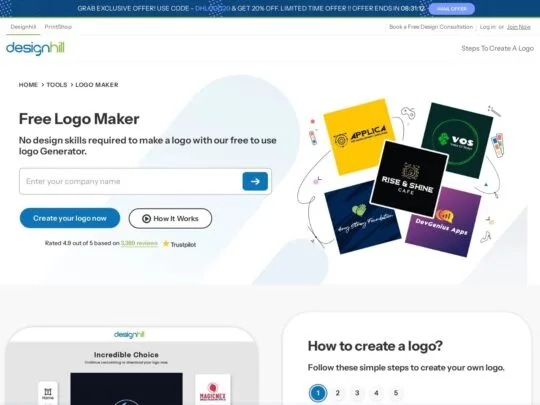The height and width of the screenshot is (405, 540).
Task: Click the Trustpilot star icon
Action: 166,244
